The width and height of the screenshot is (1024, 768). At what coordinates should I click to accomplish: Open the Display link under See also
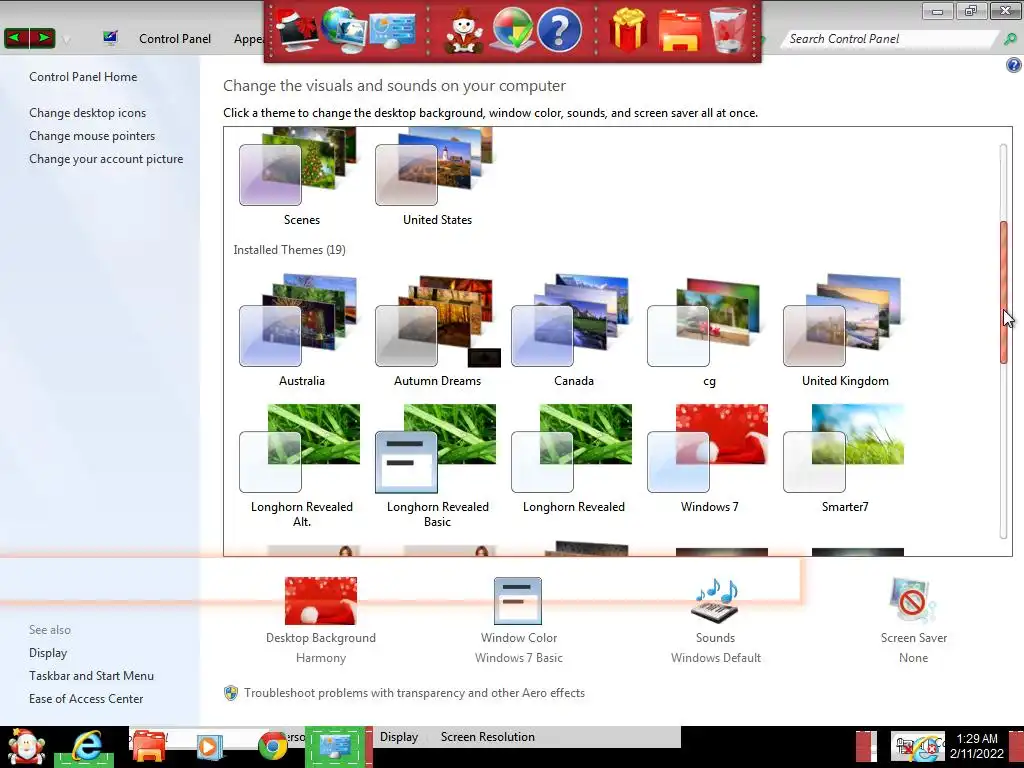click(48, 653)
